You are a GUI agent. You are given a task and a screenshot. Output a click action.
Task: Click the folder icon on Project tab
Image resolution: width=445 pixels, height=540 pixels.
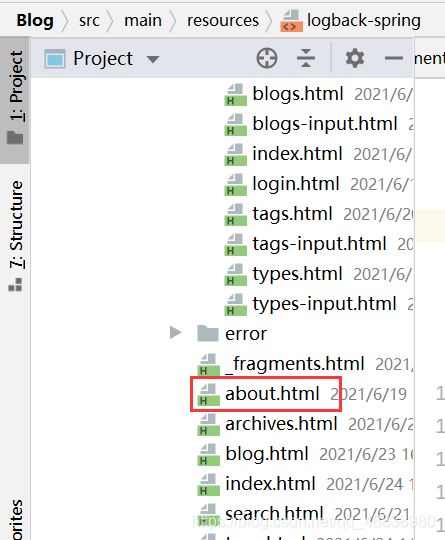tap(15, 137)
